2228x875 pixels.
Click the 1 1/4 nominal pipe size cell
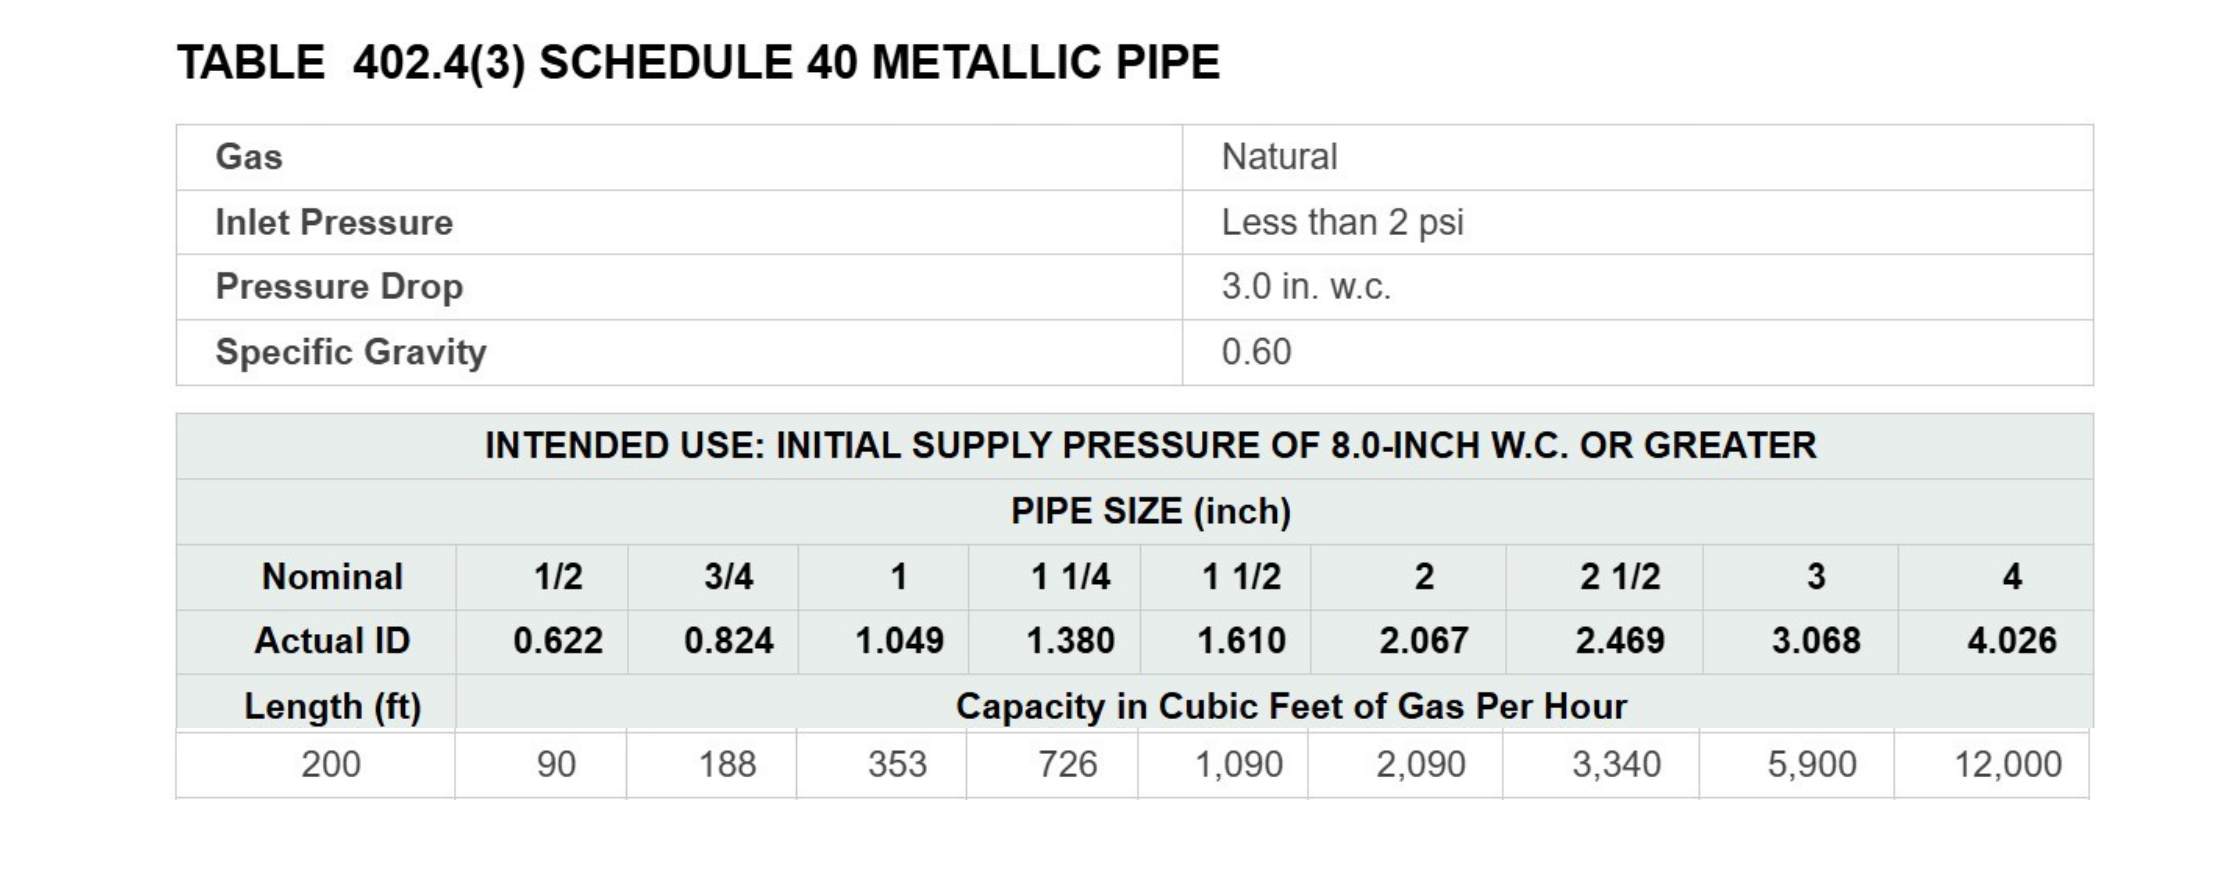(x=1070, y=577)
